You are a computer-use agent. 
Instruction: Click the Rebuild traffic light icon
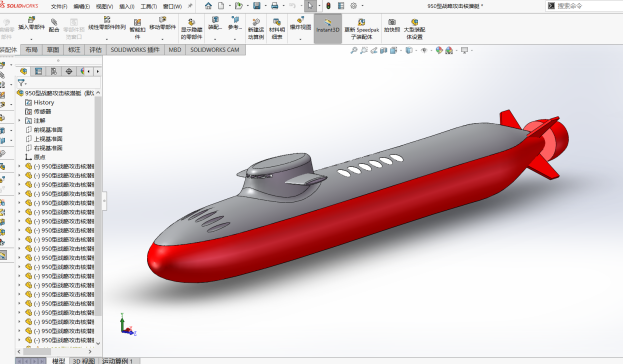pos(328,6)
